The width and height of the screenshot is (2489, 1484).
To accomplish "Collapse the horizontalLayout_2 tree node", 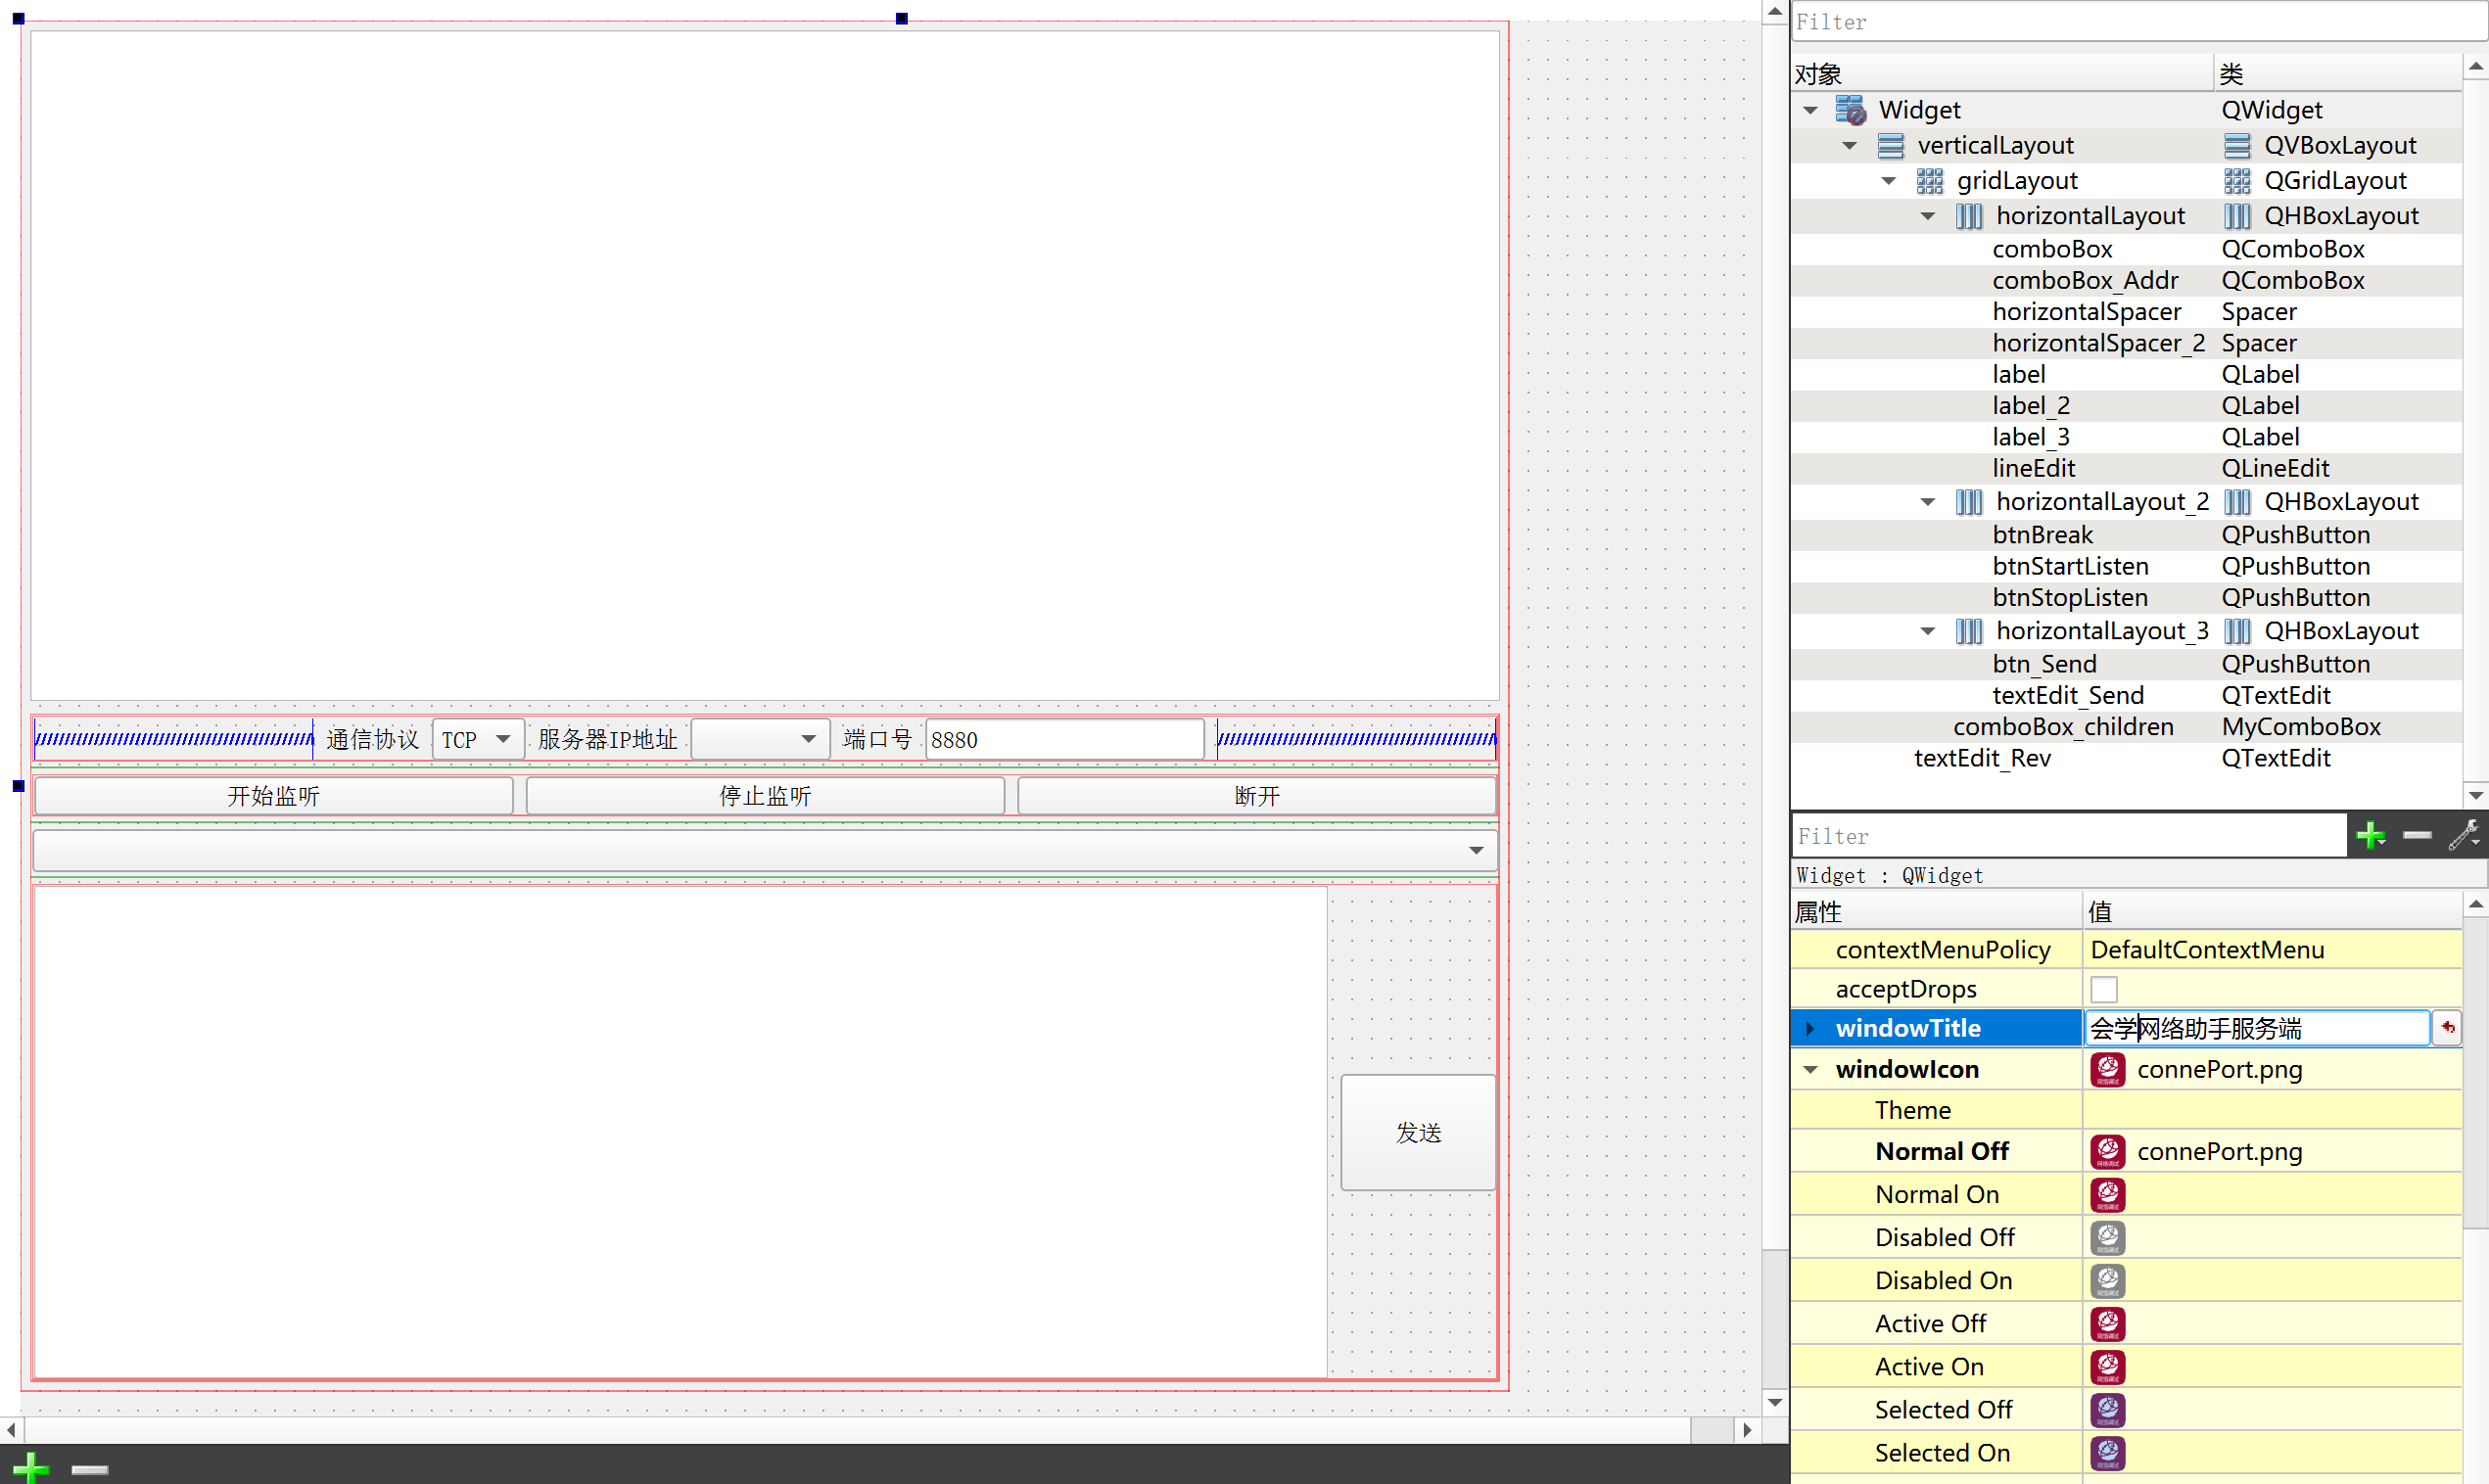I will tap(1927, 502).
